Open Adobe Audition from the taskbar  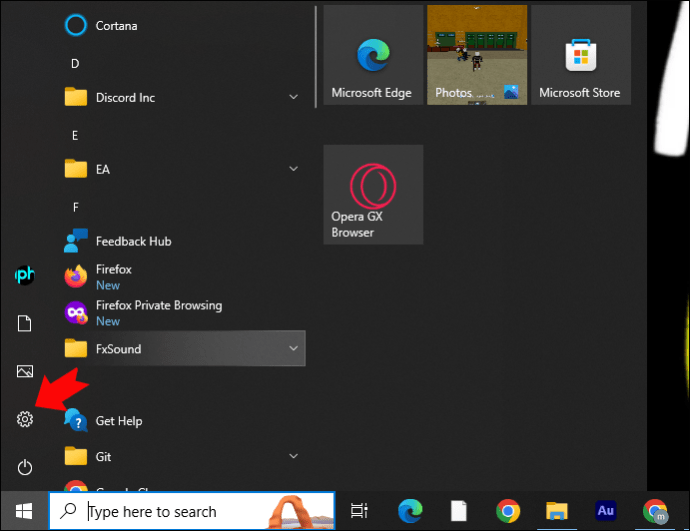coord(606,511)
